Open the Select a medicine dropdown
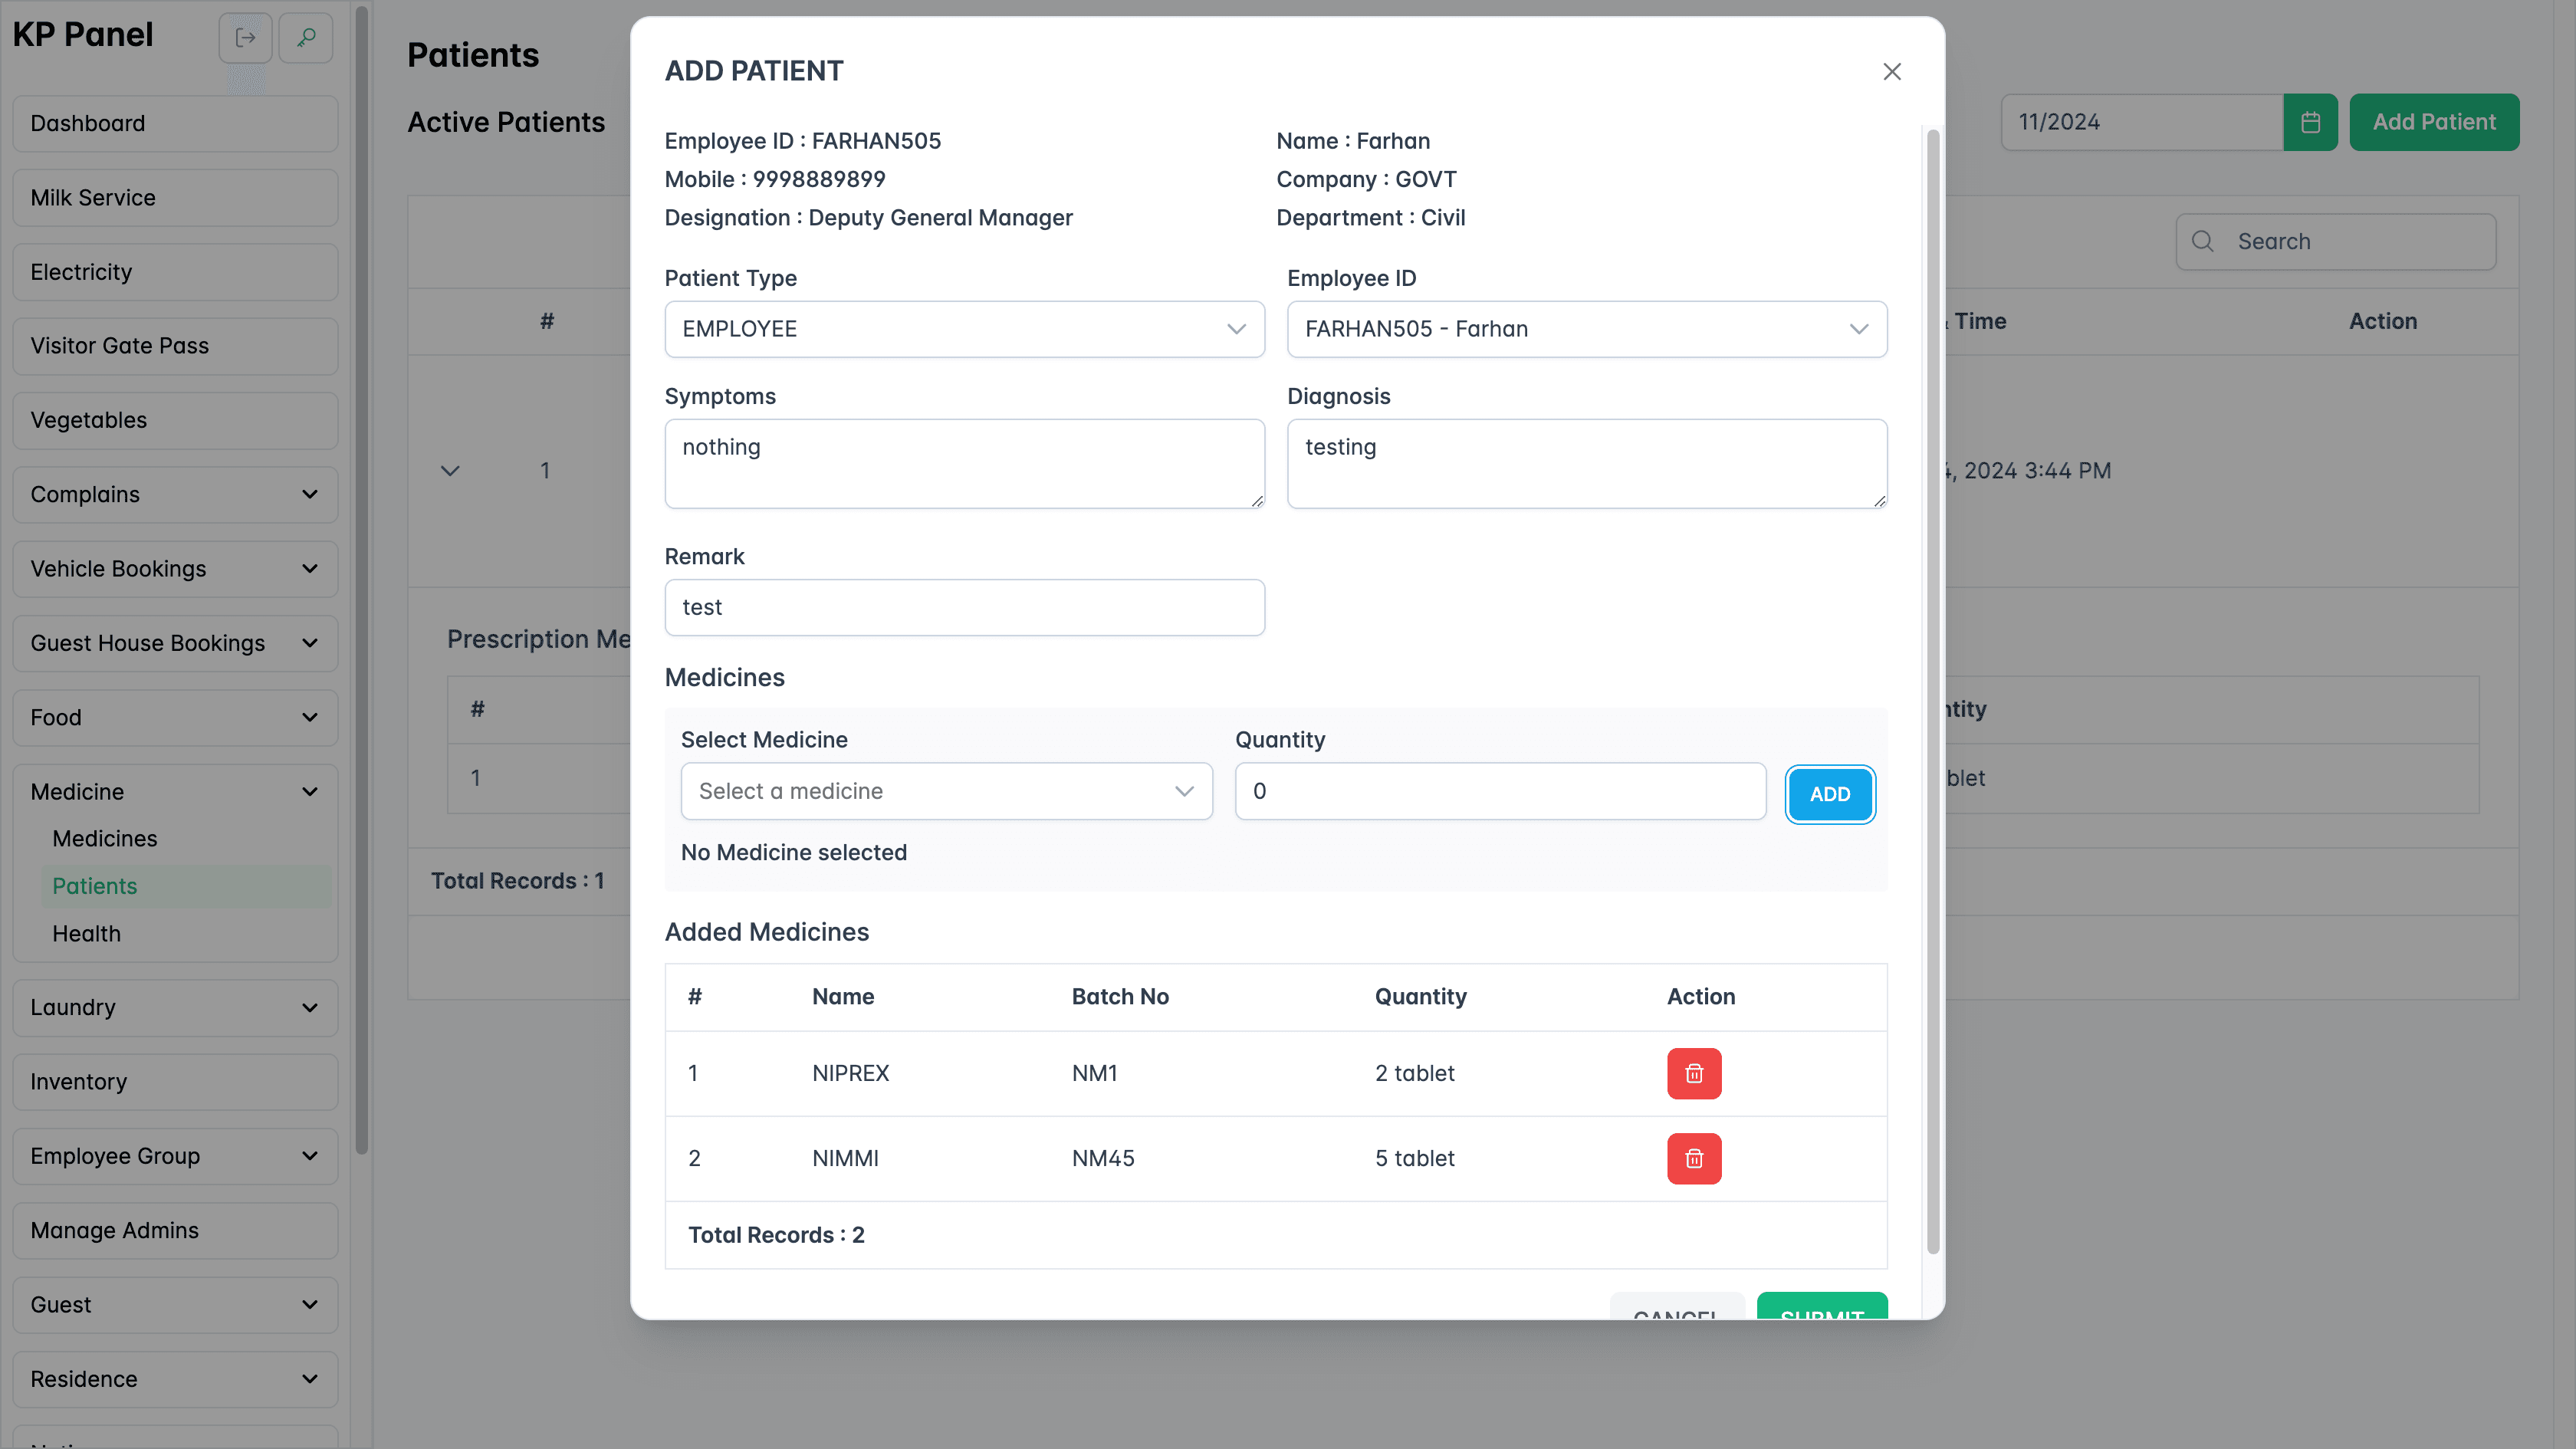This screenshot has width=2576, height=1449. (945, 791)
